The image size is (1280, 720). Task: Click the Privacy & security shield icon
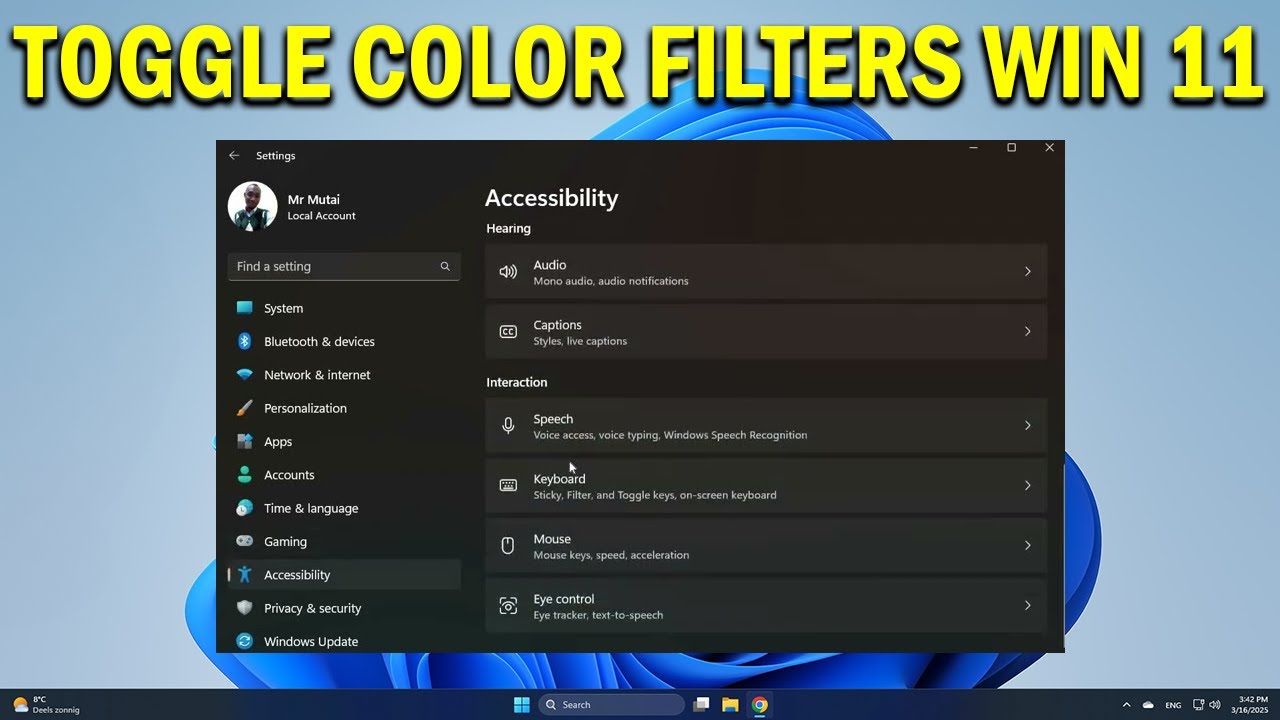[x=244, y=608]
